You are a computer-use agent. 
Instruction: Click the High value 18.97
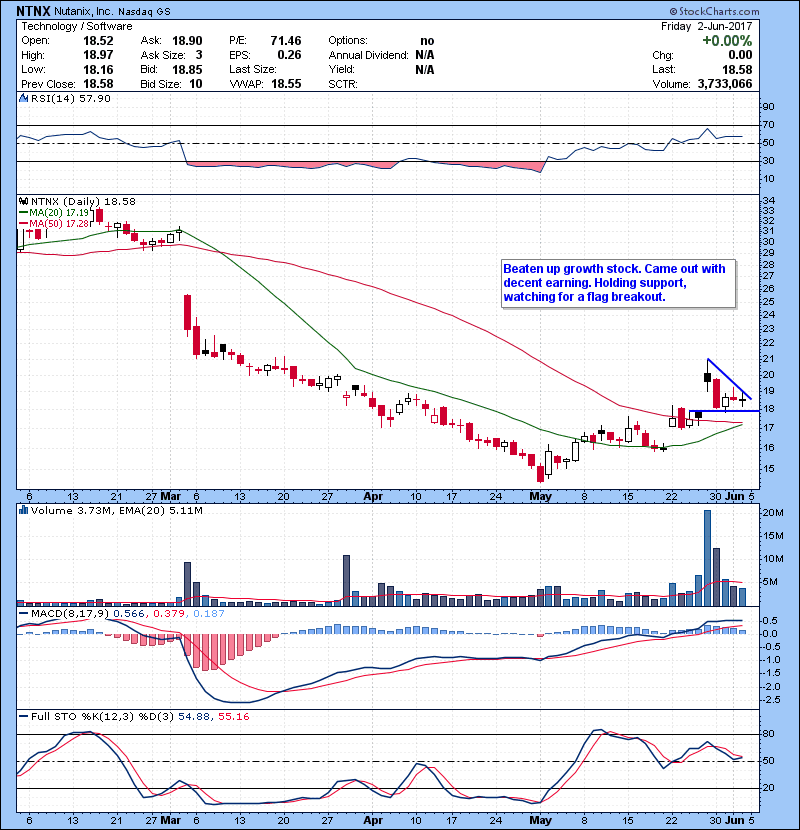98,55
